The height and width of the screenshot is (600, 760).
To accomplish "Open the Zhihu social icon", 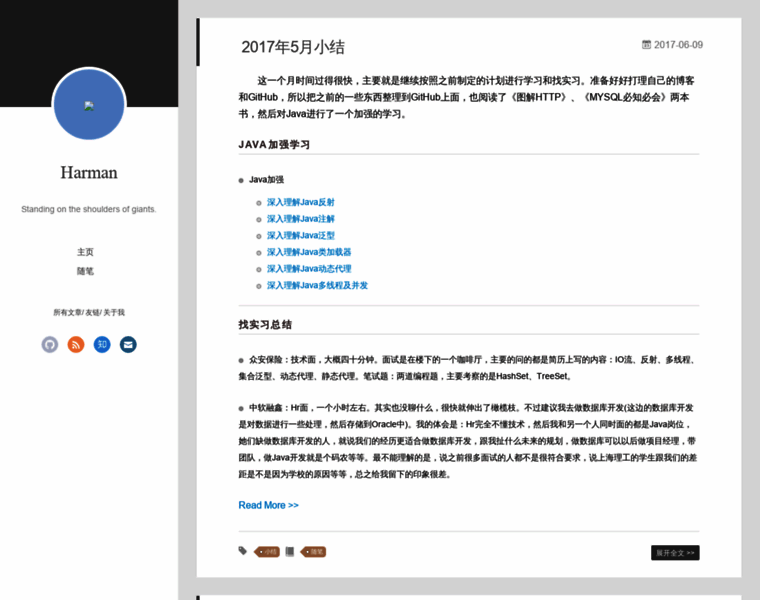I will pos(102,344).
